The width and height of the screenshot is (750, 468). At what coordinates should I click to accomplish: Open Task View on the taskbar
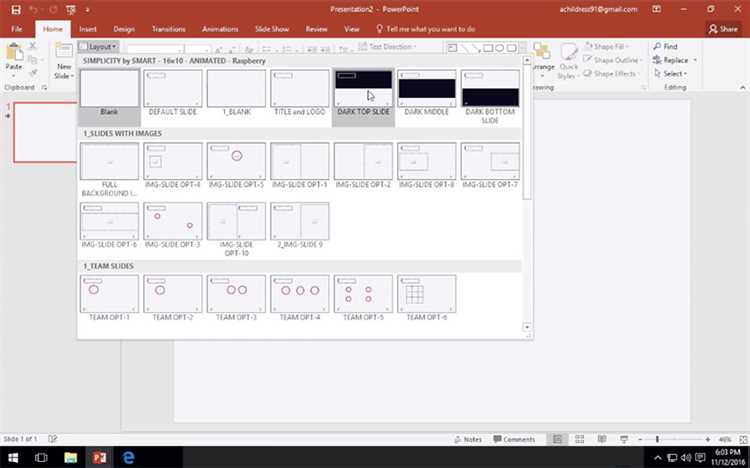43,456
